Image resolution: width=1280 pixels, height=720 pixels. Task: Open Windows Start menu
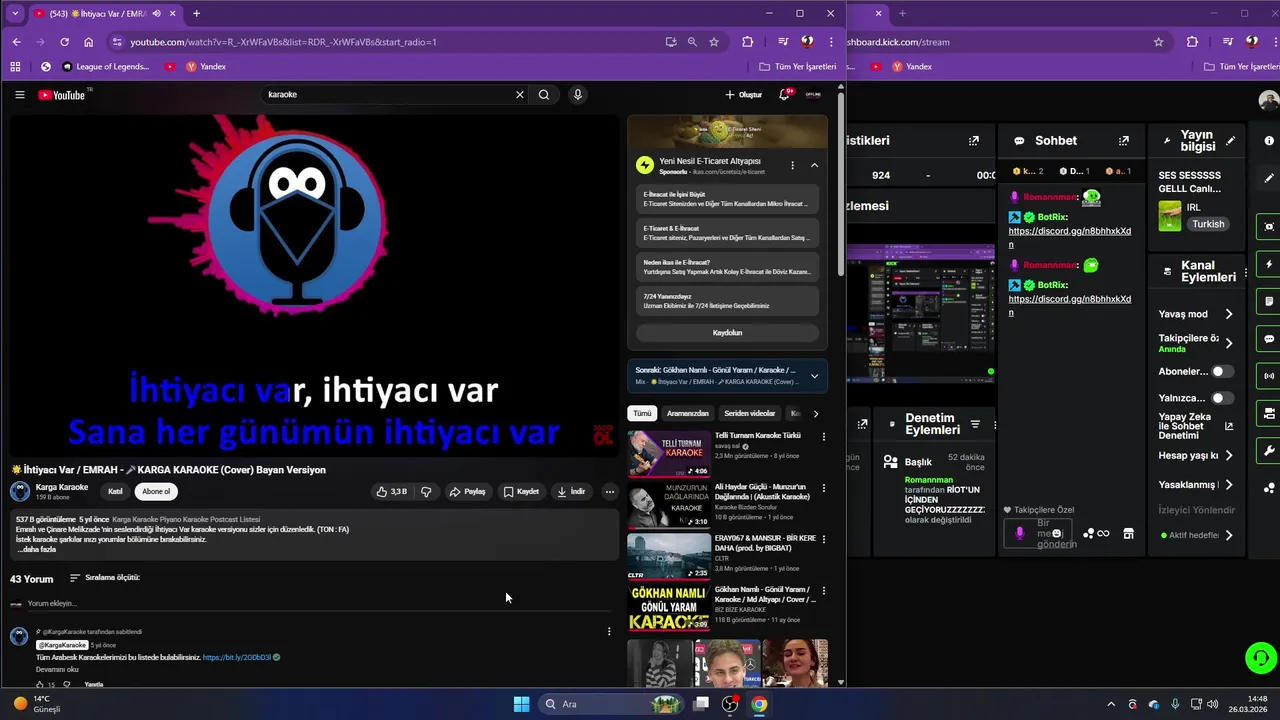click(521, 704)
